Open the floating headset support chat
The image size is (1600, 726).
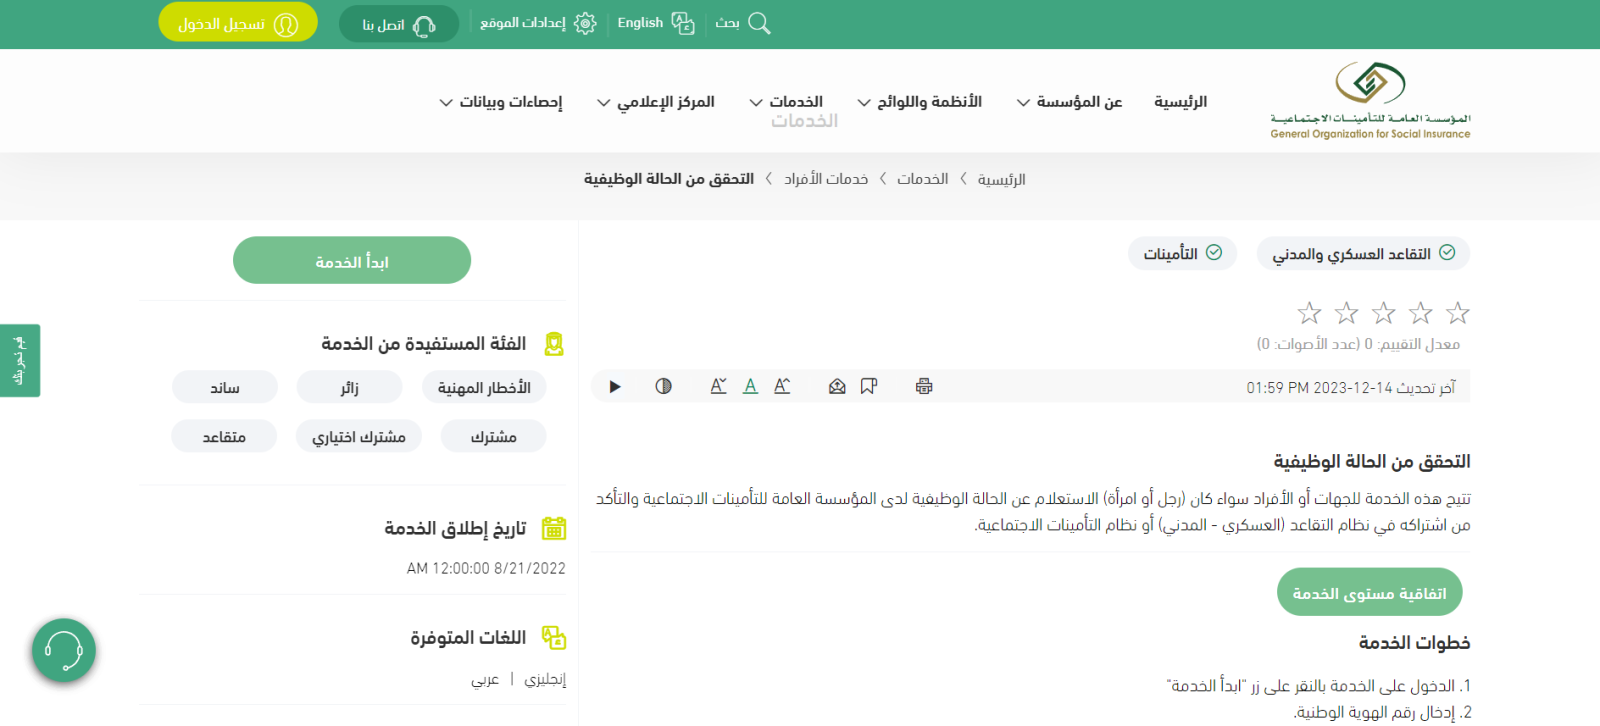(64, 651)
